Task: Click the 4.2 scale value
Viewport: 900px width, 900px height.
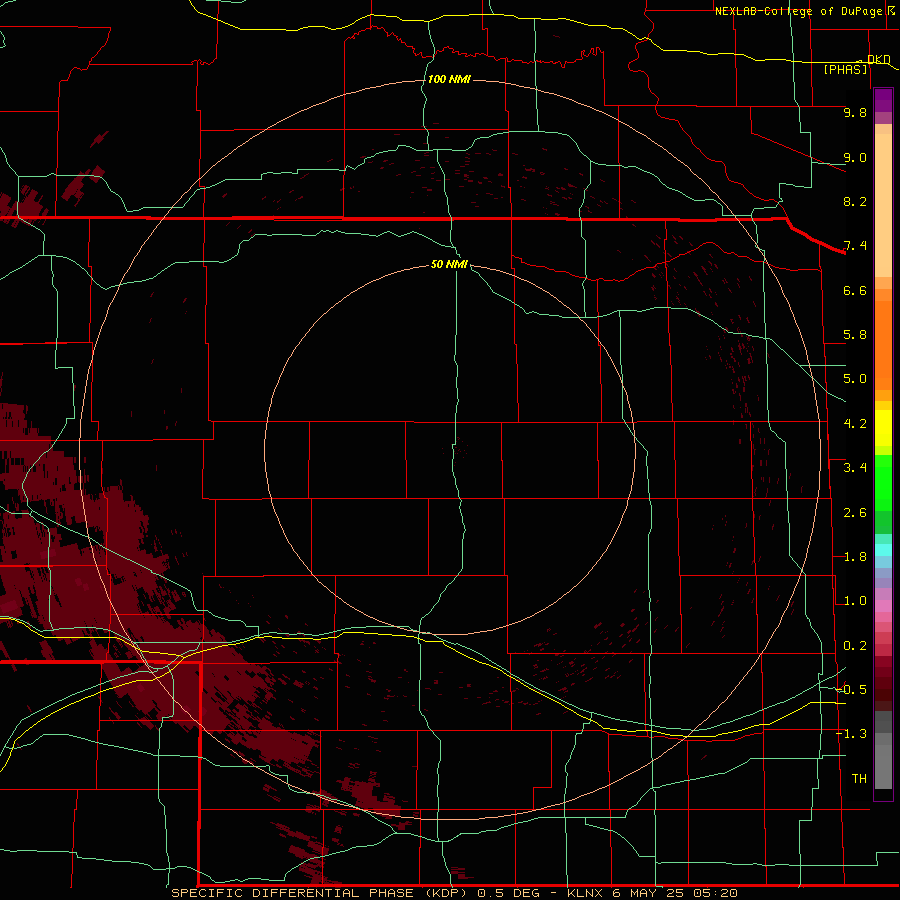Action: coord(855,424)
